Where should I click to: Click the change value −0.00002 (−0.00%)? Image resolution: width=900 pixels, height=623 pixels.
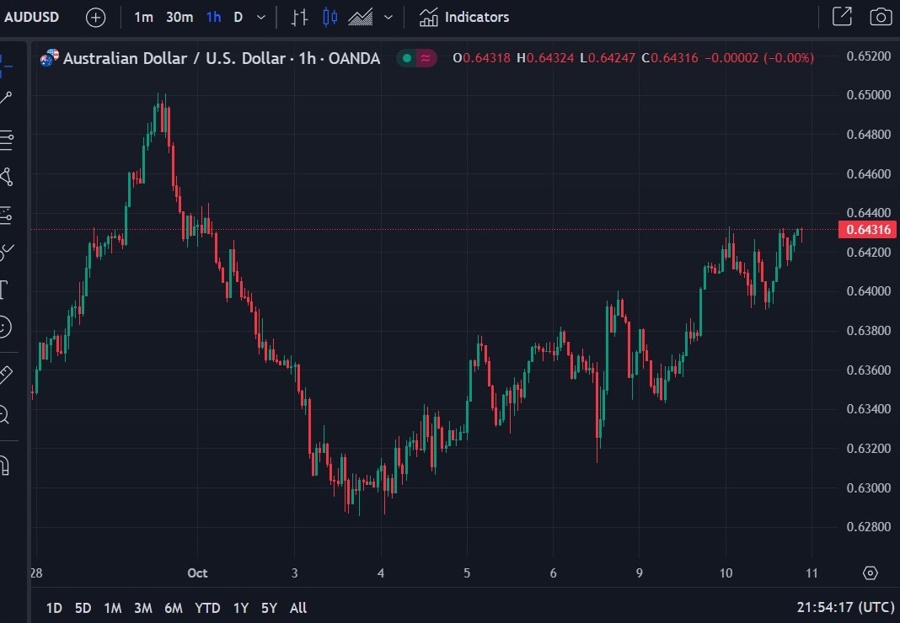point(759,58)
